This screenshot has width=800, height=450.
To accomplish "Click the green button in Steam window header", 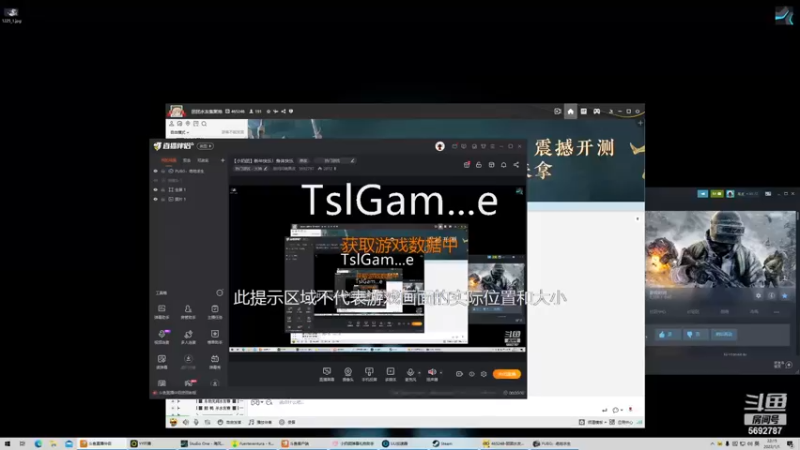I will pos(717,194).
